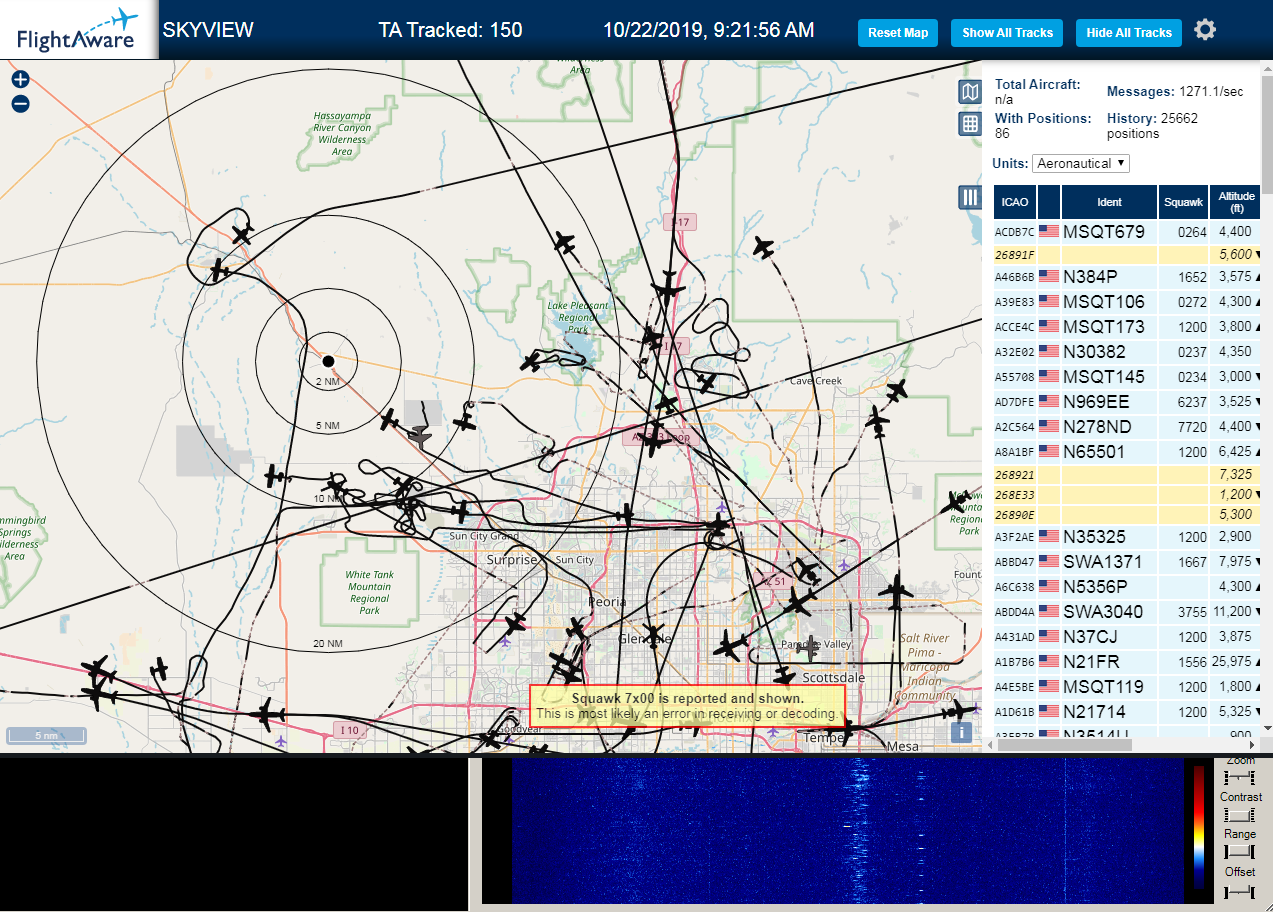This screenshot has width=1273, height=913.
Task: Select the yellow 268E33 row
Action: pos(1127,495)
